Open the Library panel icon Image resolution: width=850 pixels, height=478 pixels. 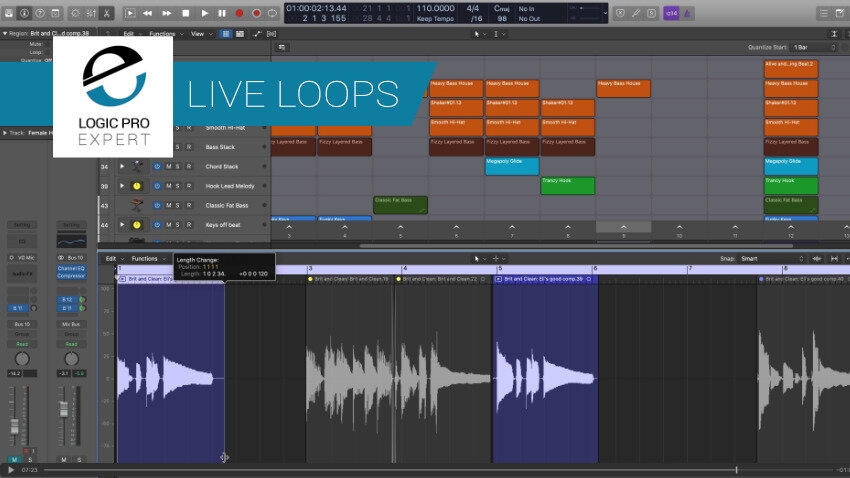click(9, 13)
